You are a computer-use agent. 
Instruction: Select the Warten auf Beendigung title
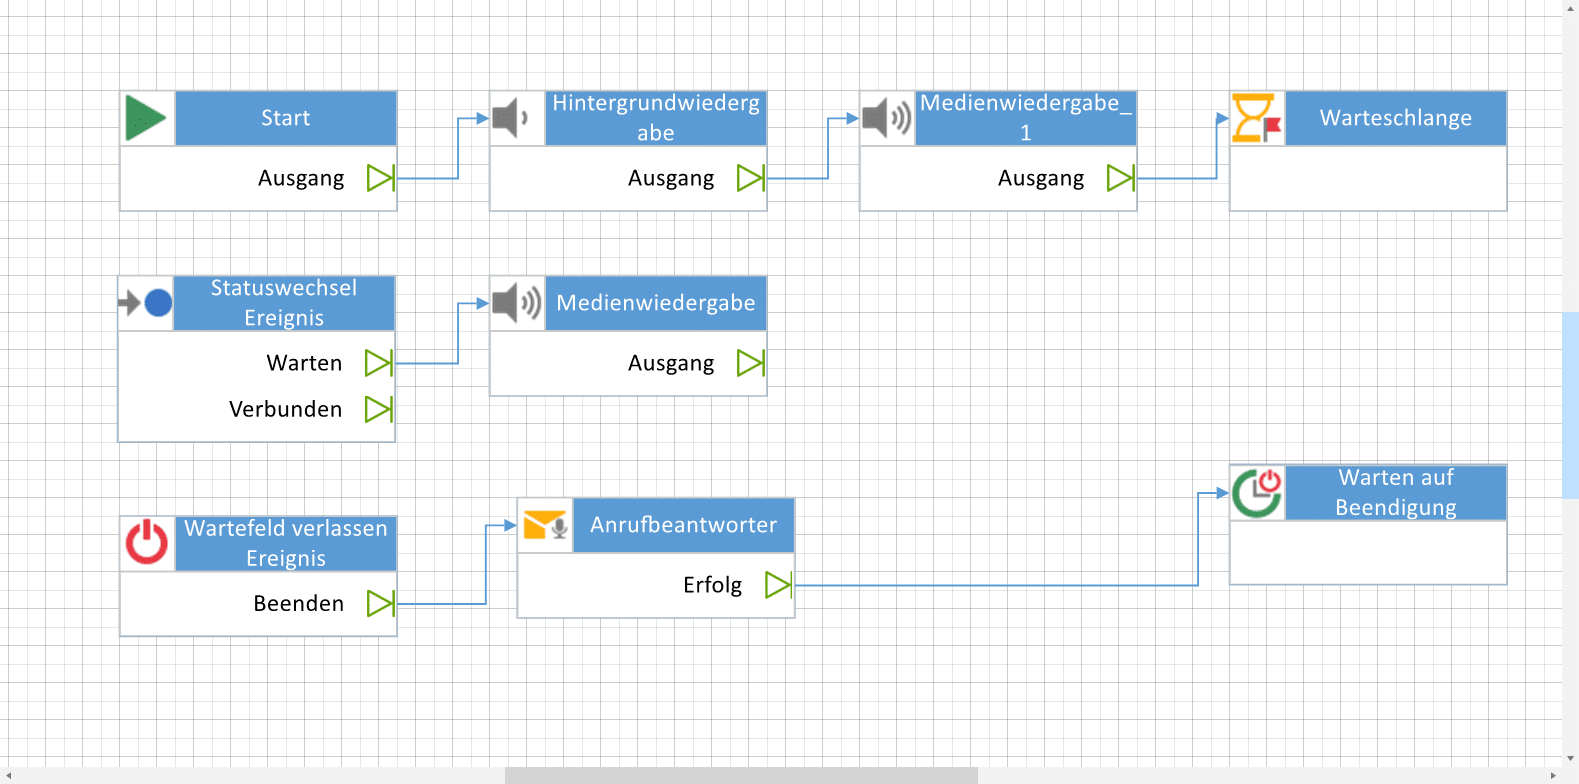point(1396,492)
